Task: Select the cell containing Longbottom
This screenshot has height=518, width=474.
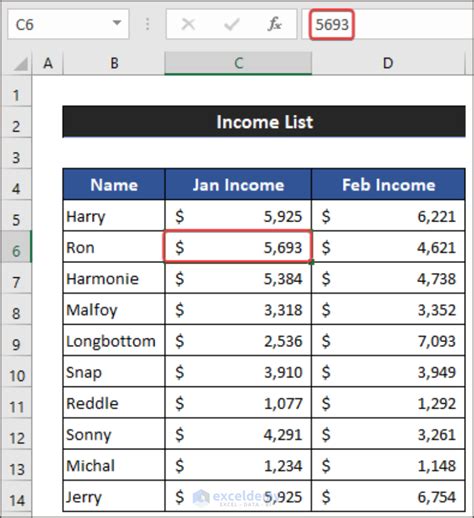Action: point(114,341)
